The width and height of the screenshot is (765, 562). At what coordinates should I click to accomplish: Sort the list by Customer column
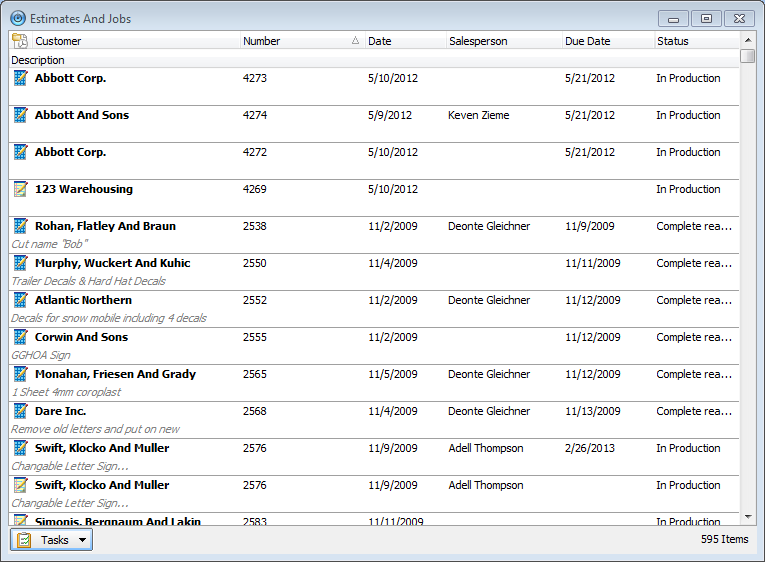tap(135, 41)
